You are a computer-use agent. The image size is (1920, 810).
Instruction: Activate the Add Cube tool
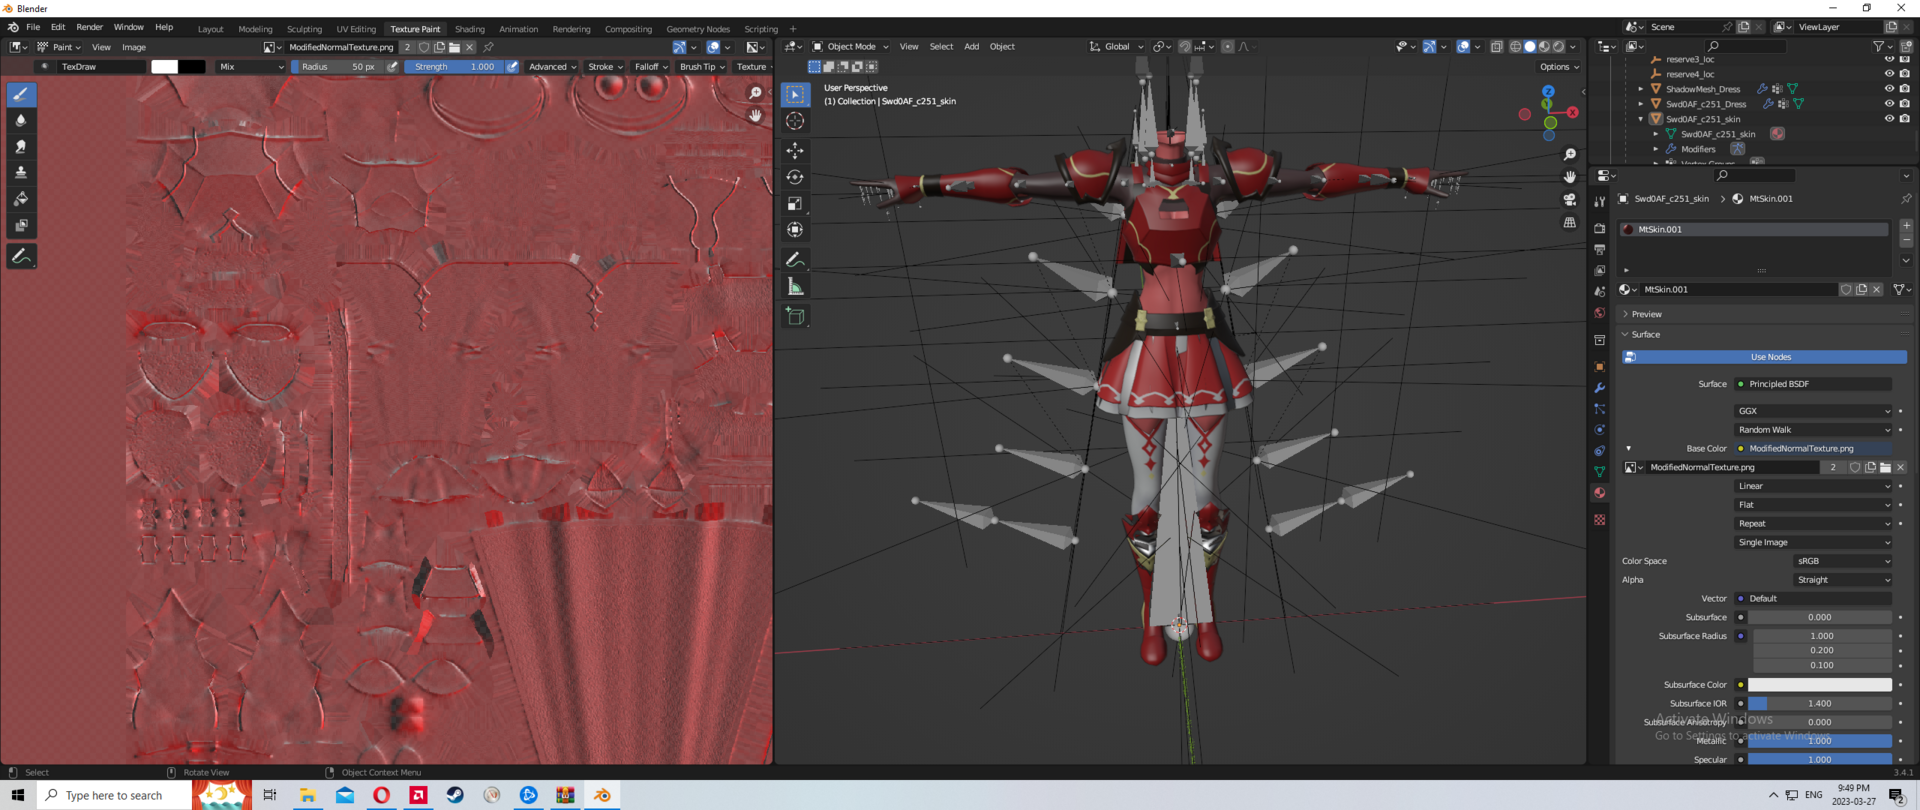point(795,317)
